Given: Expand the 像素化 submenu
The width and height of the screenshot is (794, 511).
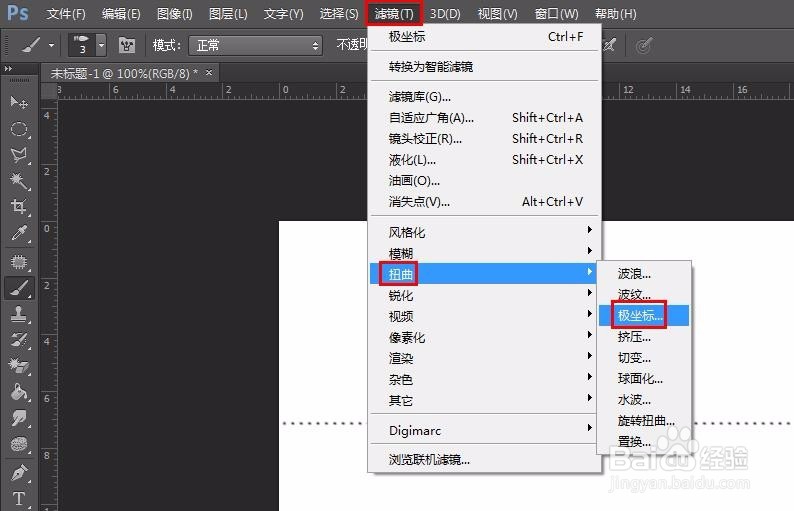Looking at the screenshot, I should click(x=485, y=337).
